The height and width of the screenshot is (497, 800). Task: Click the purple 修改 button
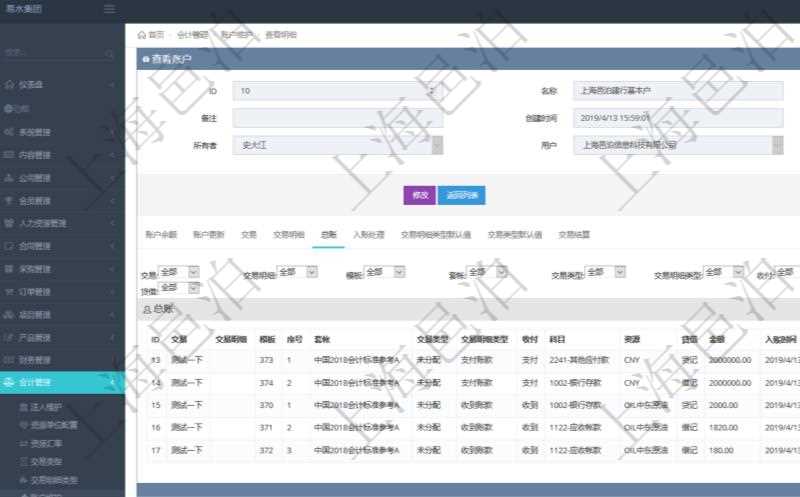[x=420, y=195]
